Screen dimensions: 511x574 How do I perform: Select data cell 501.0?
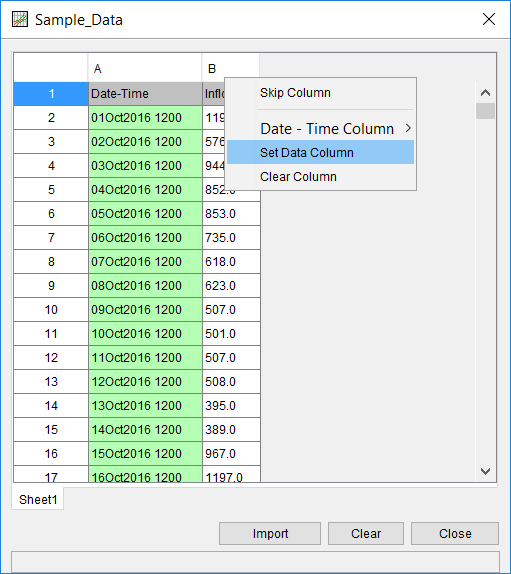(231, 333)
